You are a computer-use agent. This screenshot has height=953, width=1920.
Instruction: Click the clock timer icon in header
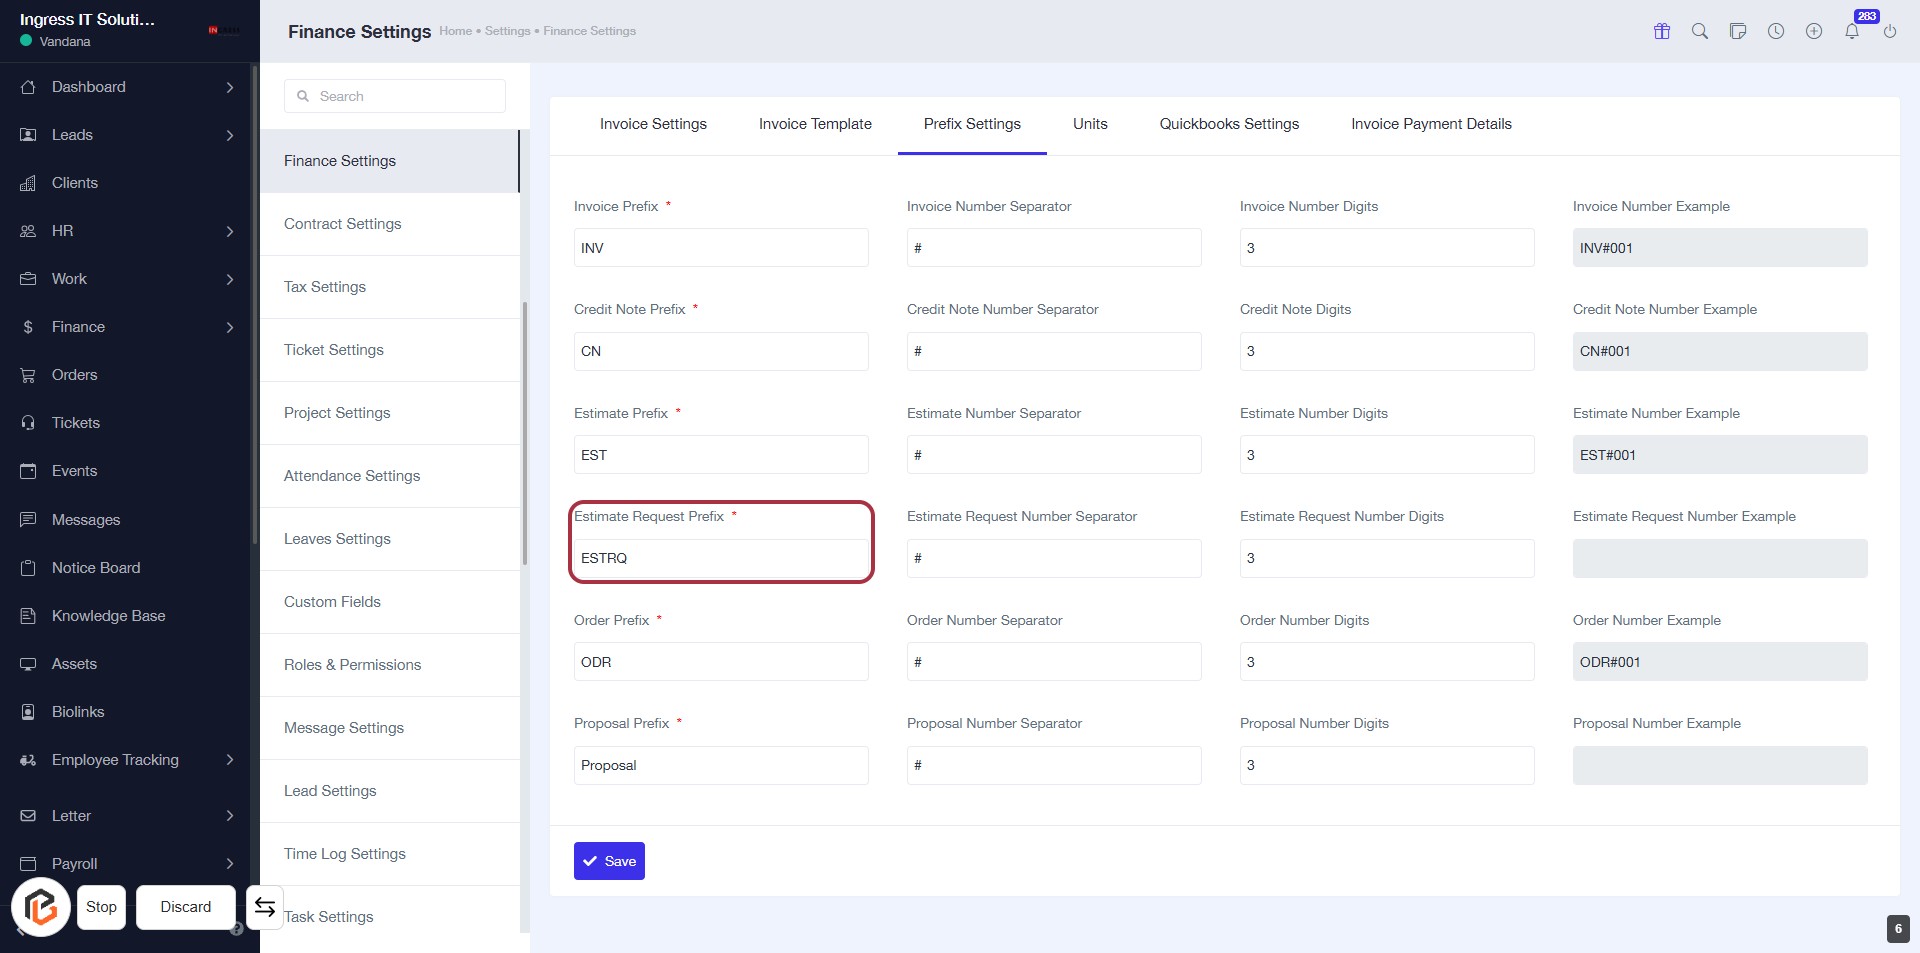tap(1776, 31)
